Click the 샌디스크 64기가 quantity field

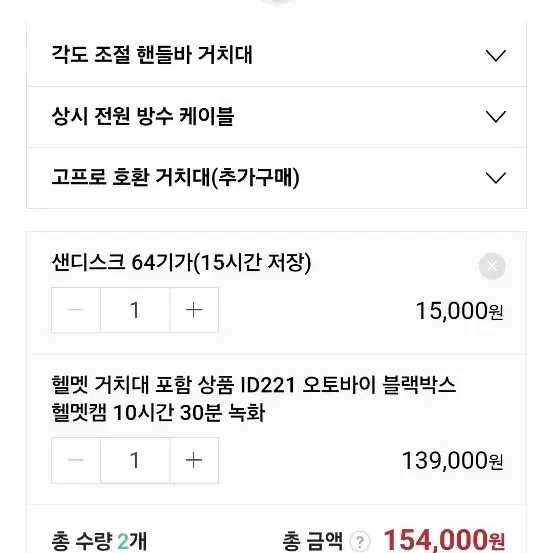135,310
